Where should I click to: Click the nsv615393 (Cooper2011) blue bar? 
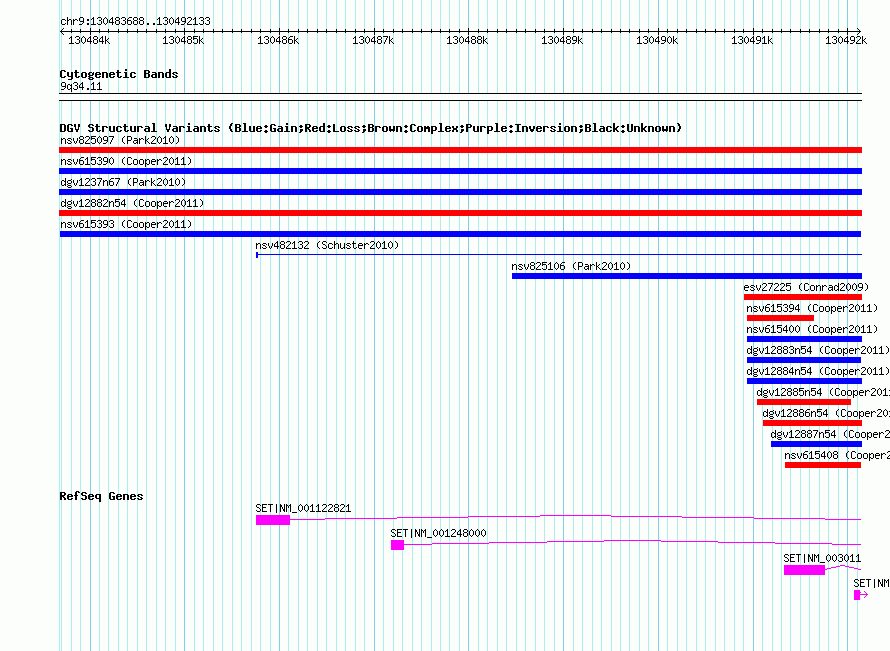460,234
